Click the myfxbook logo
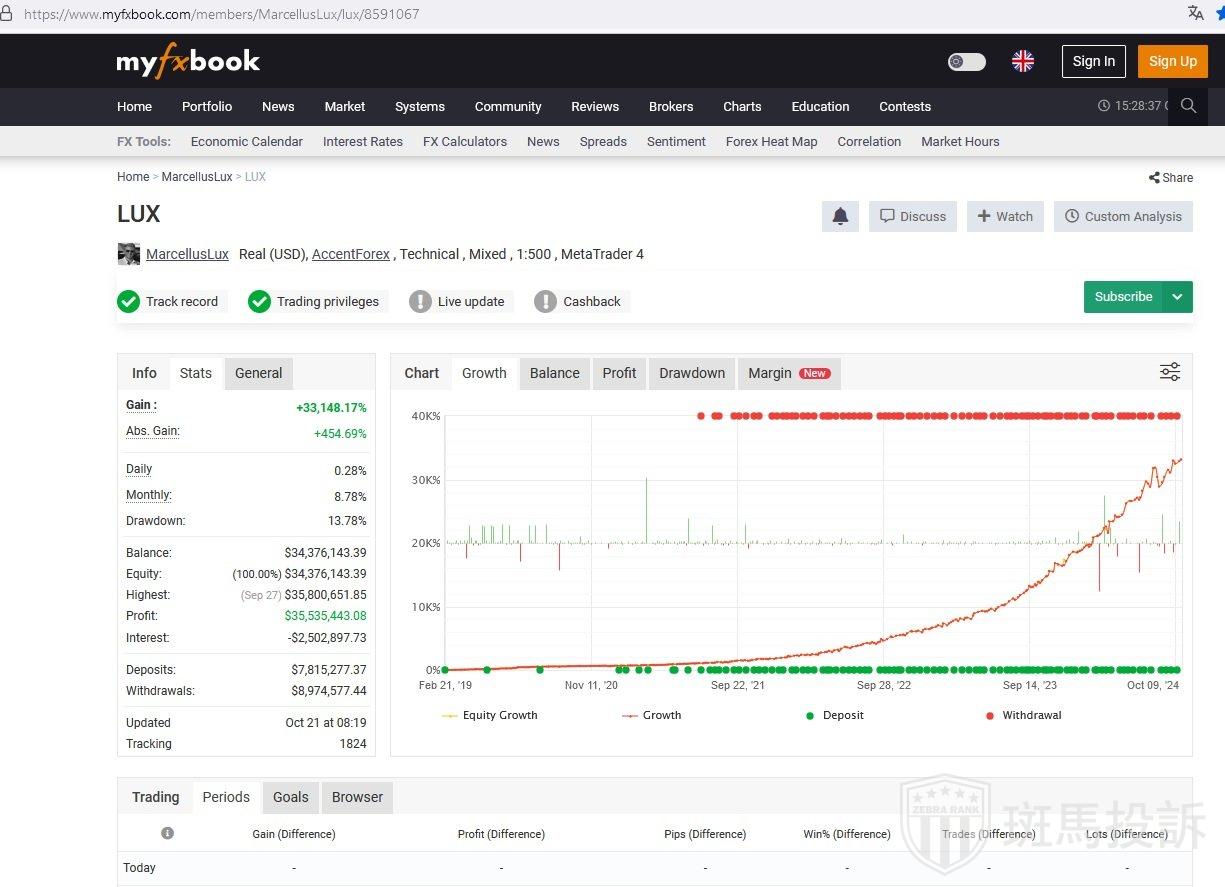Viewport: 1225px width, 887px height. coord(188,61)
